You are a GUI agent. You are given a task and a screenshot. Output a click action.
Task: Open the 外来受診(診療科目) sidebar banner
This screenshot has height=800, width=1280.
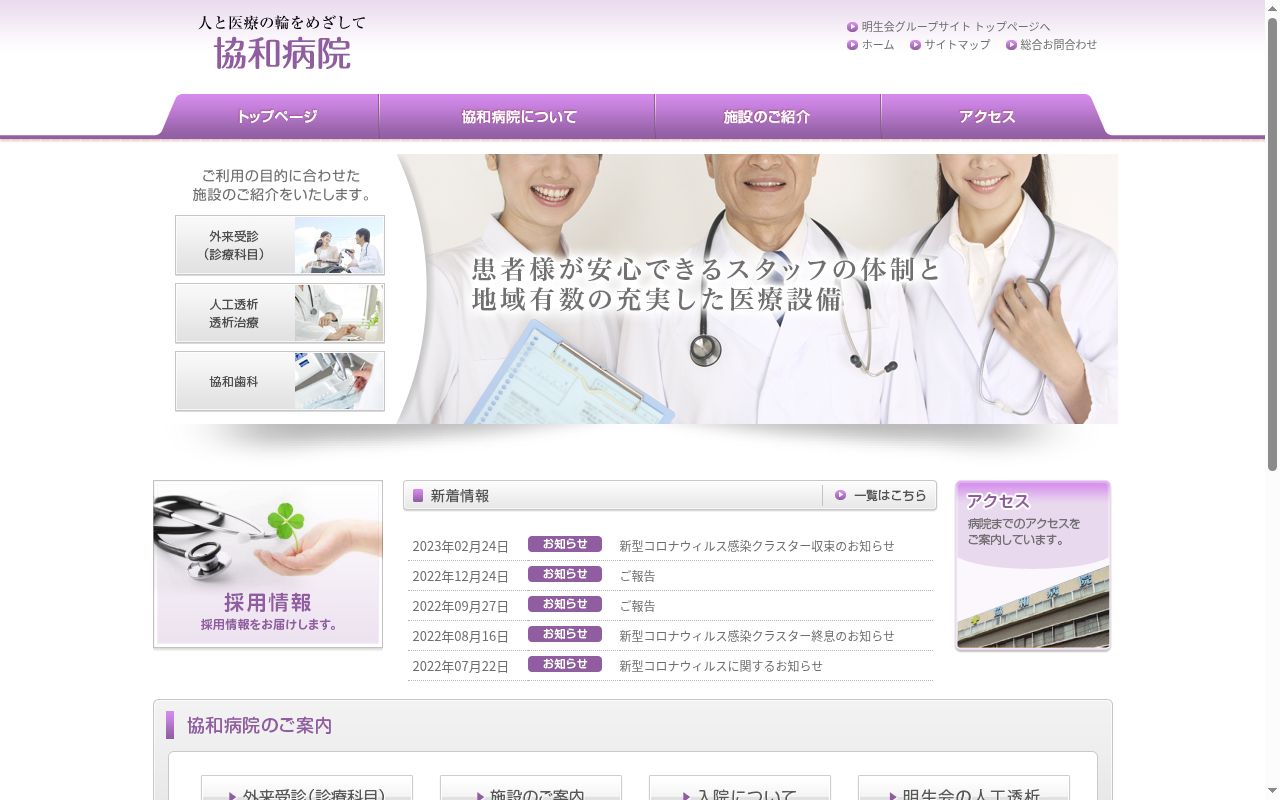pos(280,245)
